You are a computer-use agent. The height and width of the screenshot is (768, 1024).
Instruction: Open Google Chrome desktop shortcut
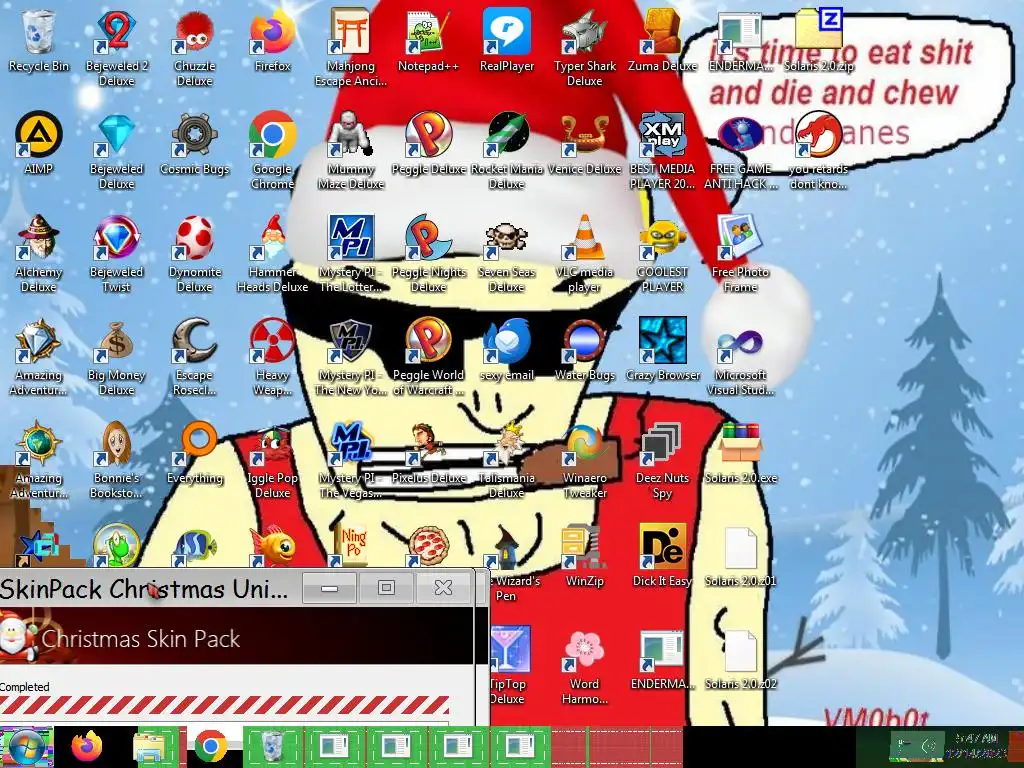272,151
